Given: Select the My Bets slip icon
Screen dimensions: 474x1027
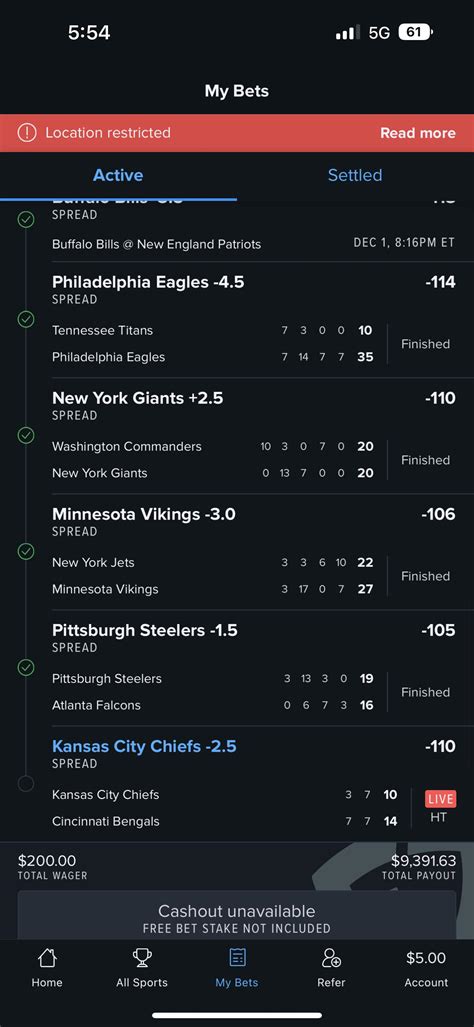Looking at the screenshot, I should pyautogui.click(x=237, y=958).
